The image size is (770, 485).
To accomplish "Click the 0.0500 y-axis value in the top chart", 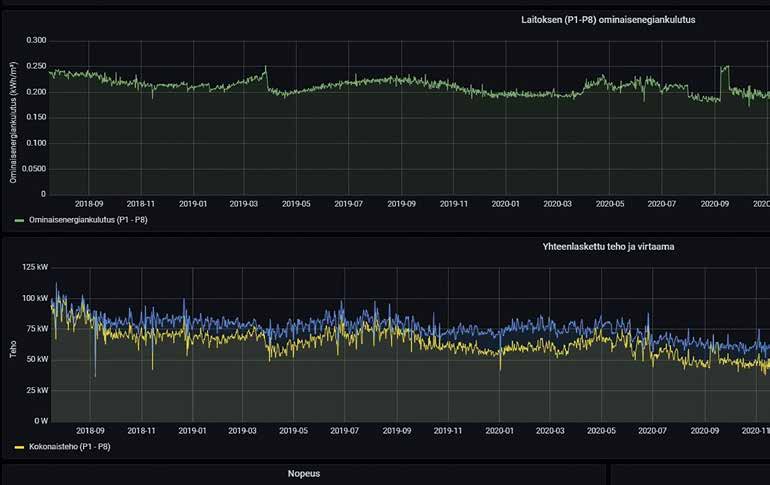I will pos(34,168).
